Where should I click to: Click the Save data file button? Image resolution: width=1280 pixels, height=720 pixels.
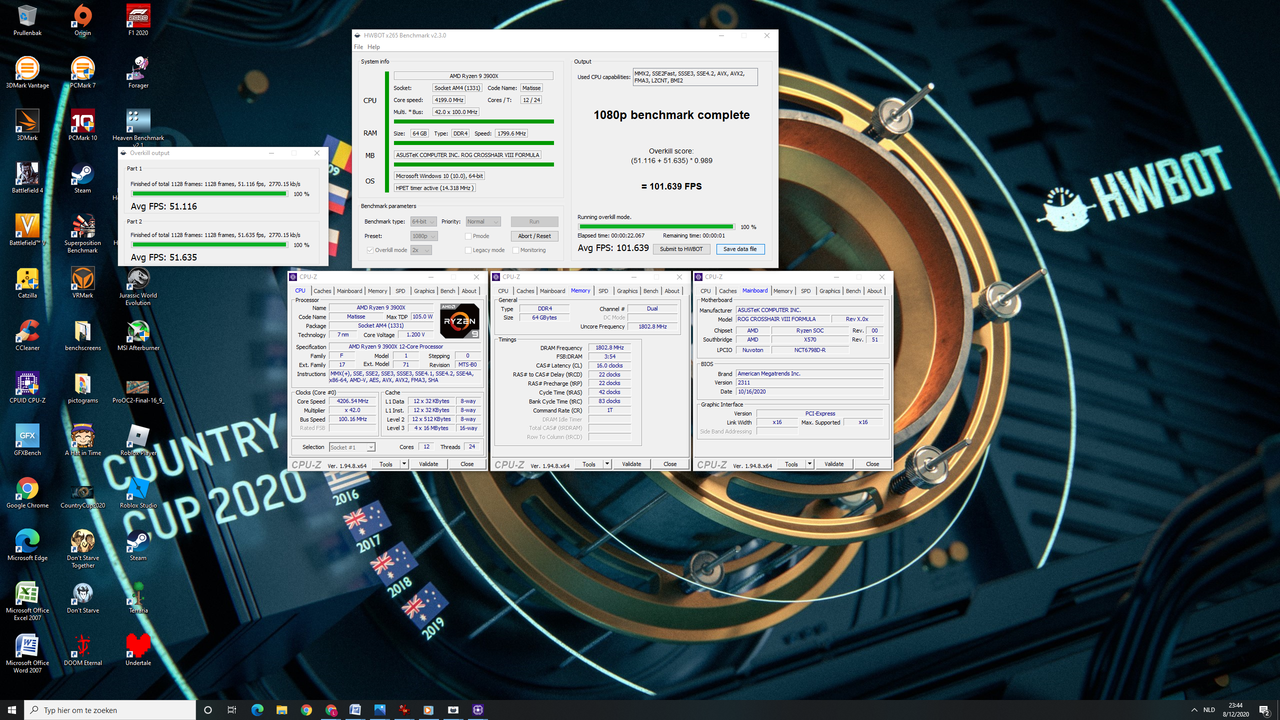point(740,249)
